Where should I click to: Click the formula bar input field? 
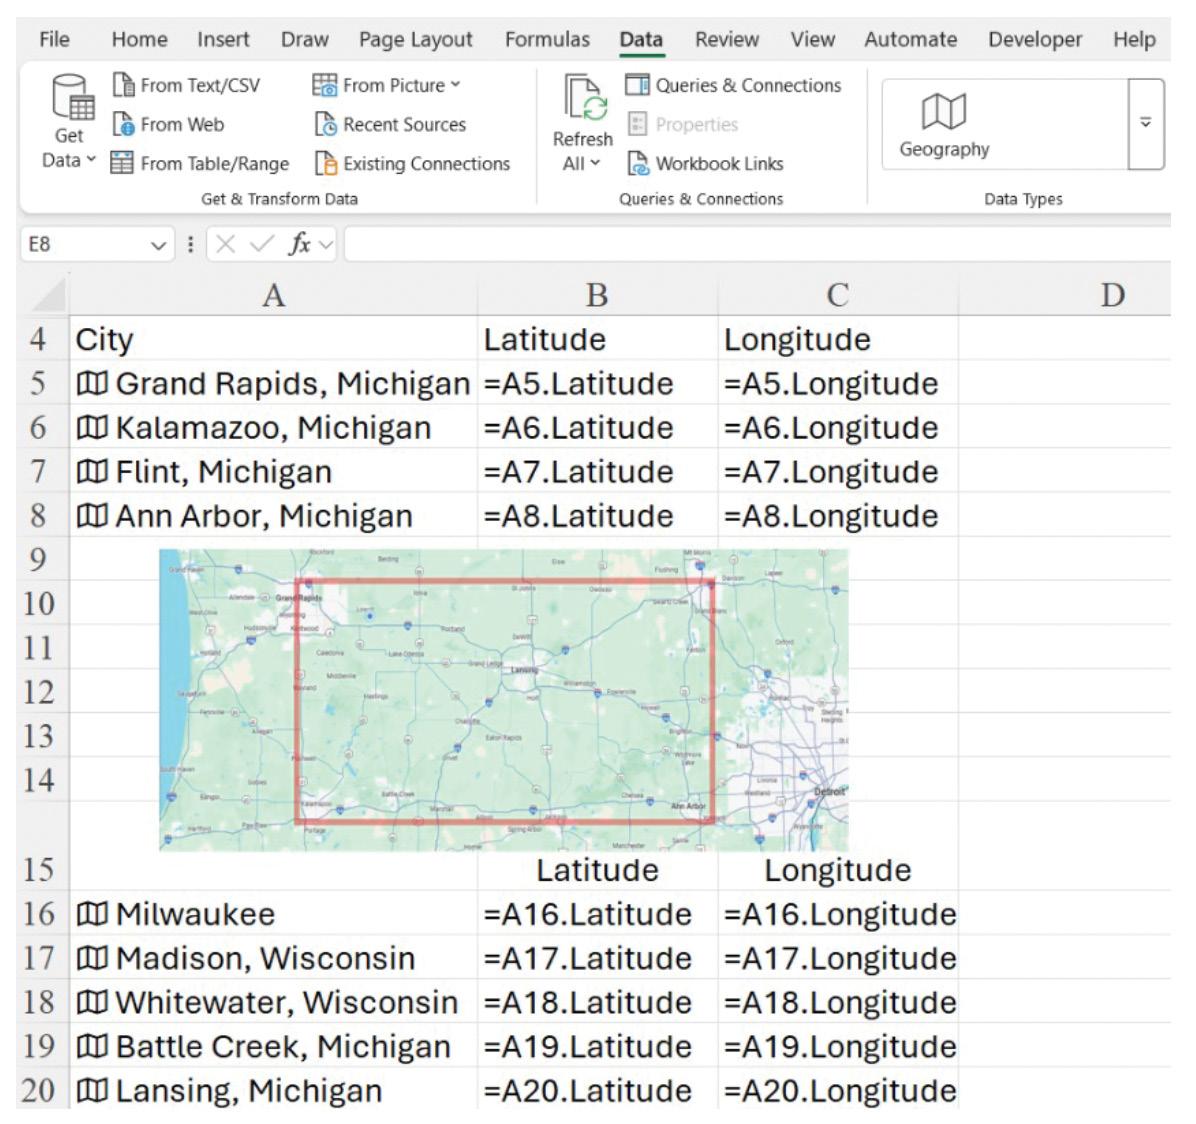click(x=757, y=244)
